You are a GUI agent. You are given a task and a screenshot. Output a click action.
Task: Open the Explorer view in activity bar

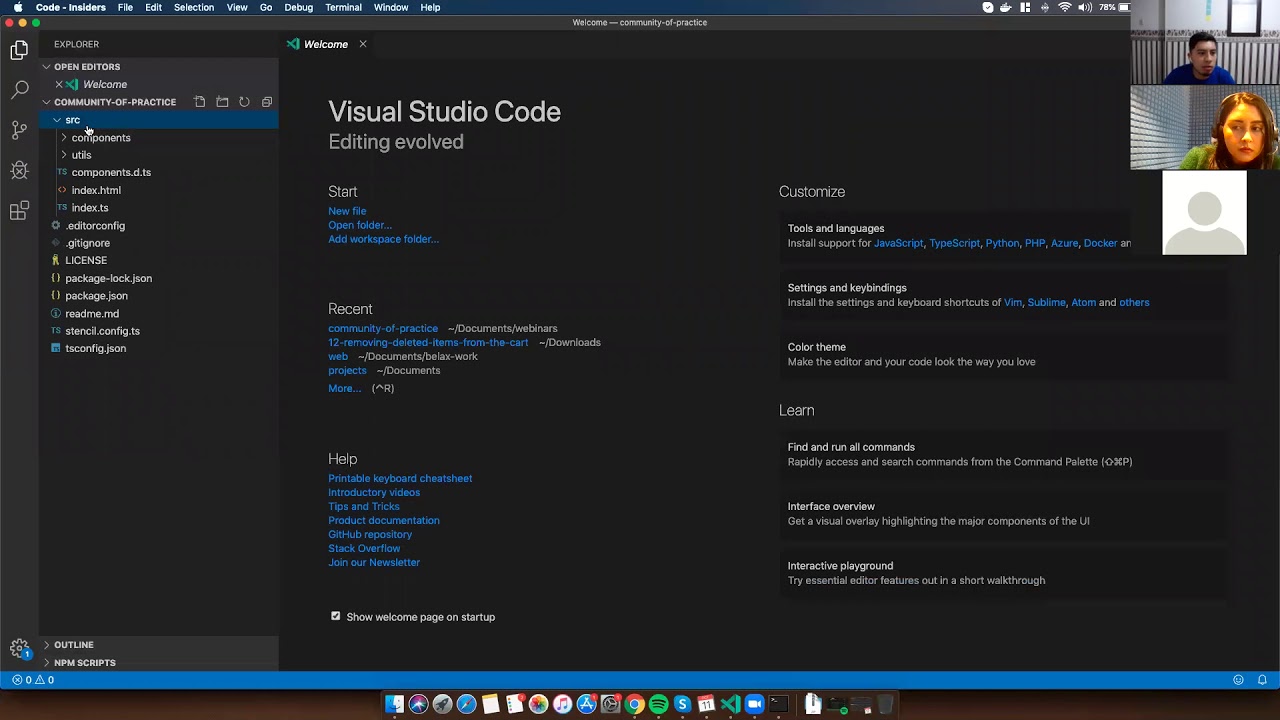19,50
